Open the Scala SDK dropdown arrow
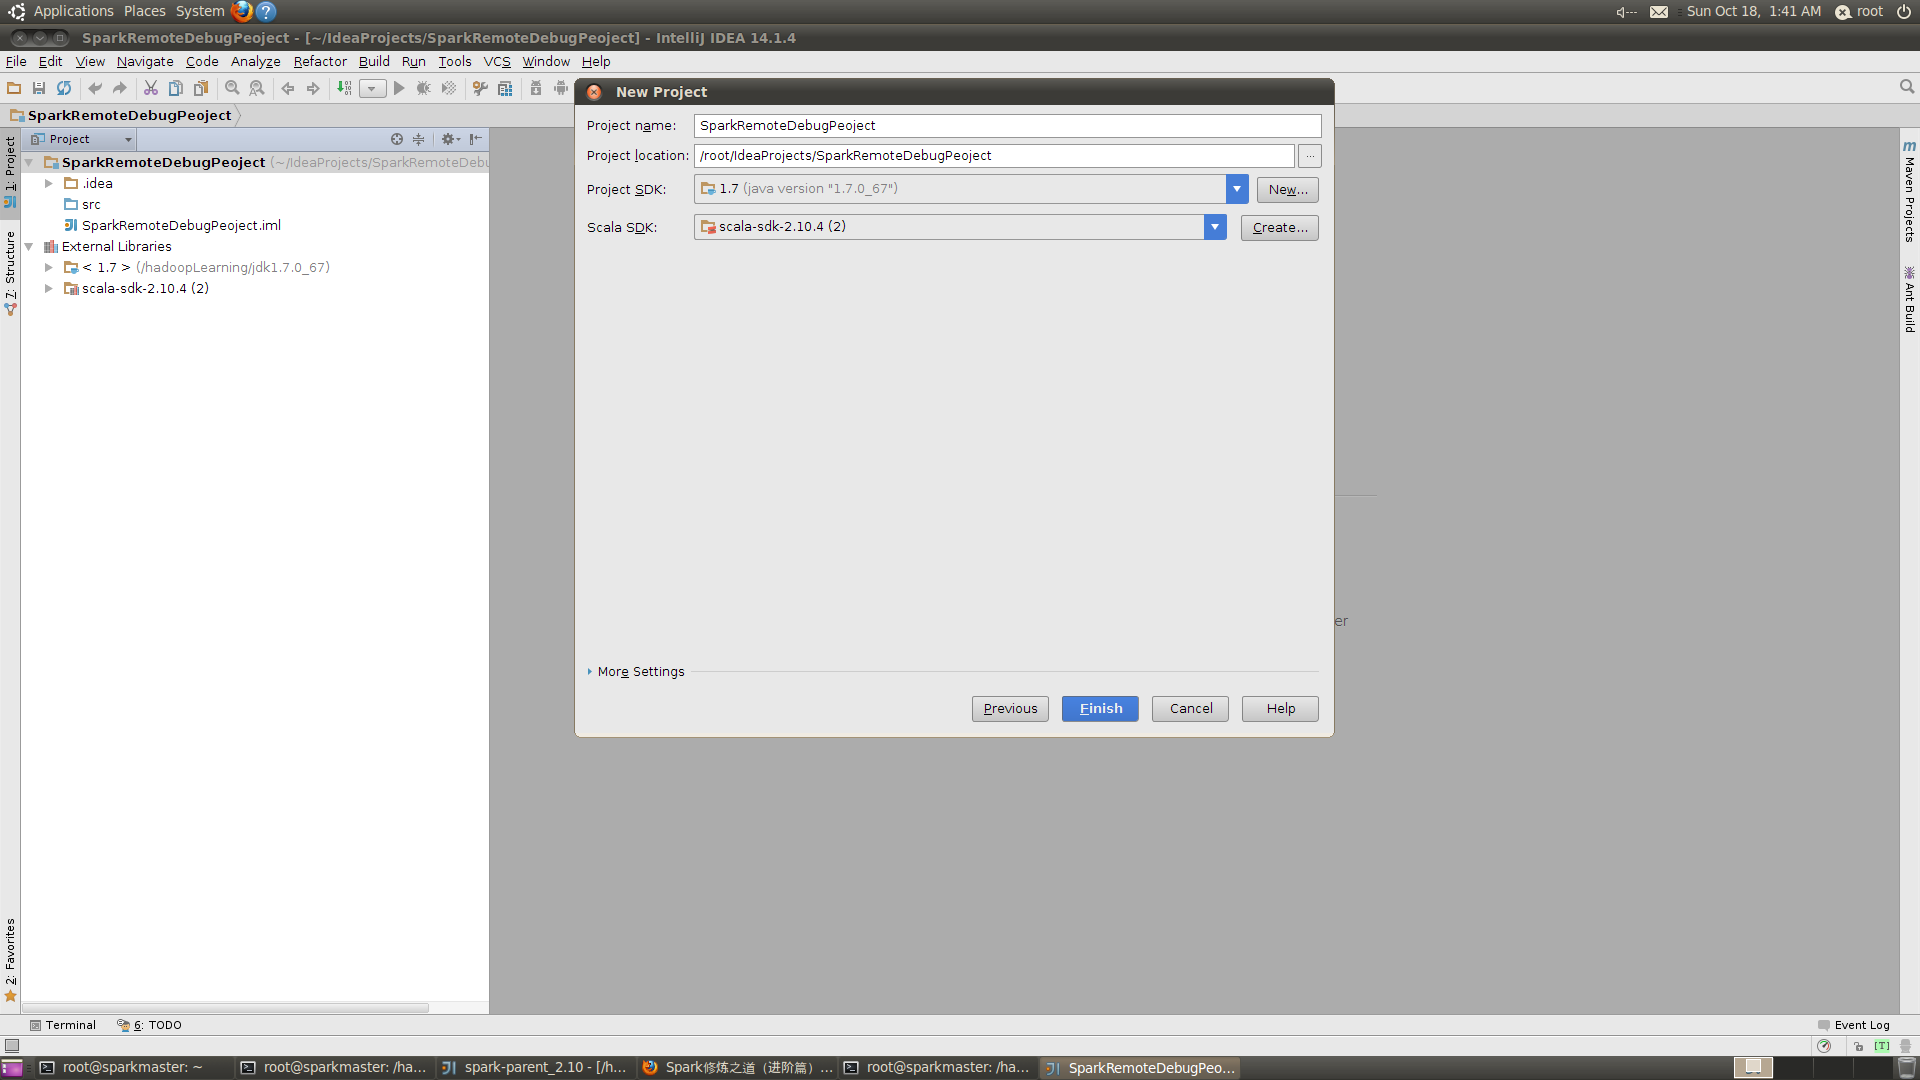The height and width of the screenshot is (1080, 1920). coord(1215,227)
